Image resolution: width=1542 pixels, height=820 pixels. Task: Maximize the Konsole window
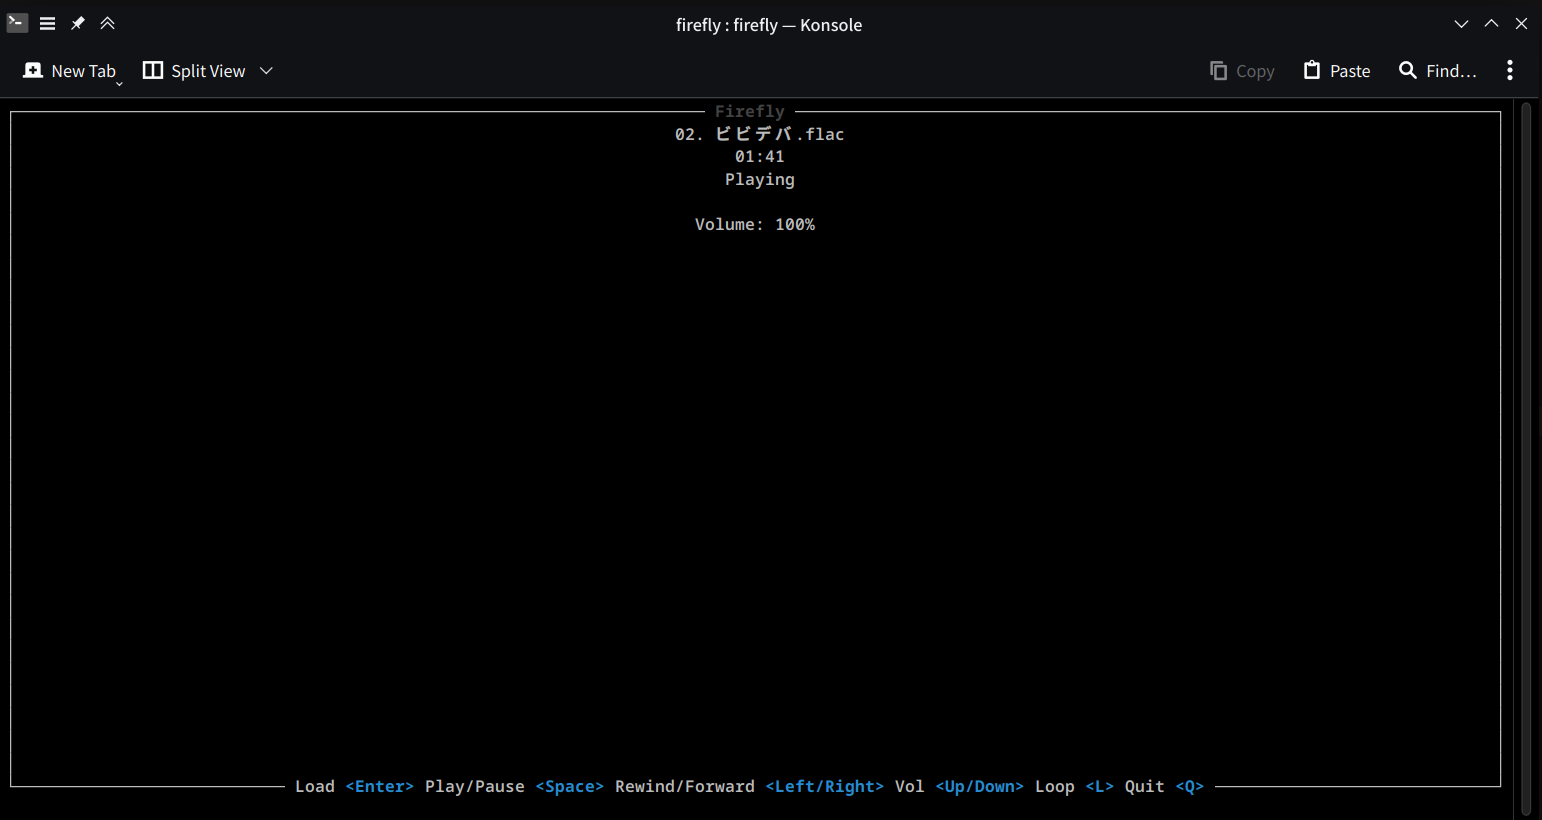tap(1491, 24)
